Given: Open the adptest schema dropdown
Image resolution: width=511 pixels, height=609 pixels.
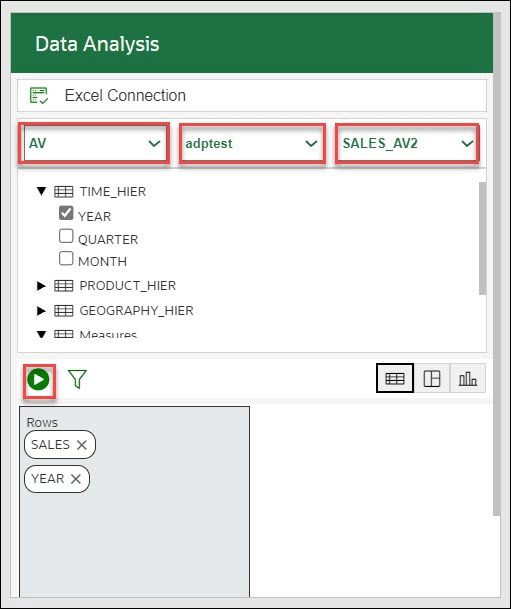Looking at the screenshot, I should coord(252,143).
